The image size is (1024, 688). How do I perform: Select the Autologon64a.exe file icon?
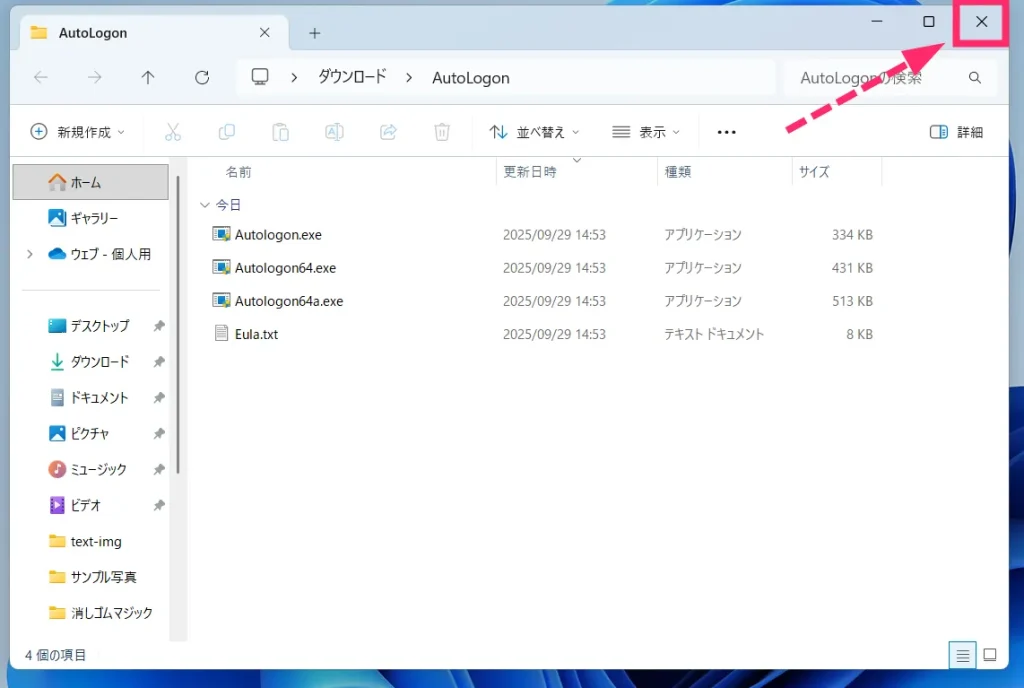pos(221,300)
